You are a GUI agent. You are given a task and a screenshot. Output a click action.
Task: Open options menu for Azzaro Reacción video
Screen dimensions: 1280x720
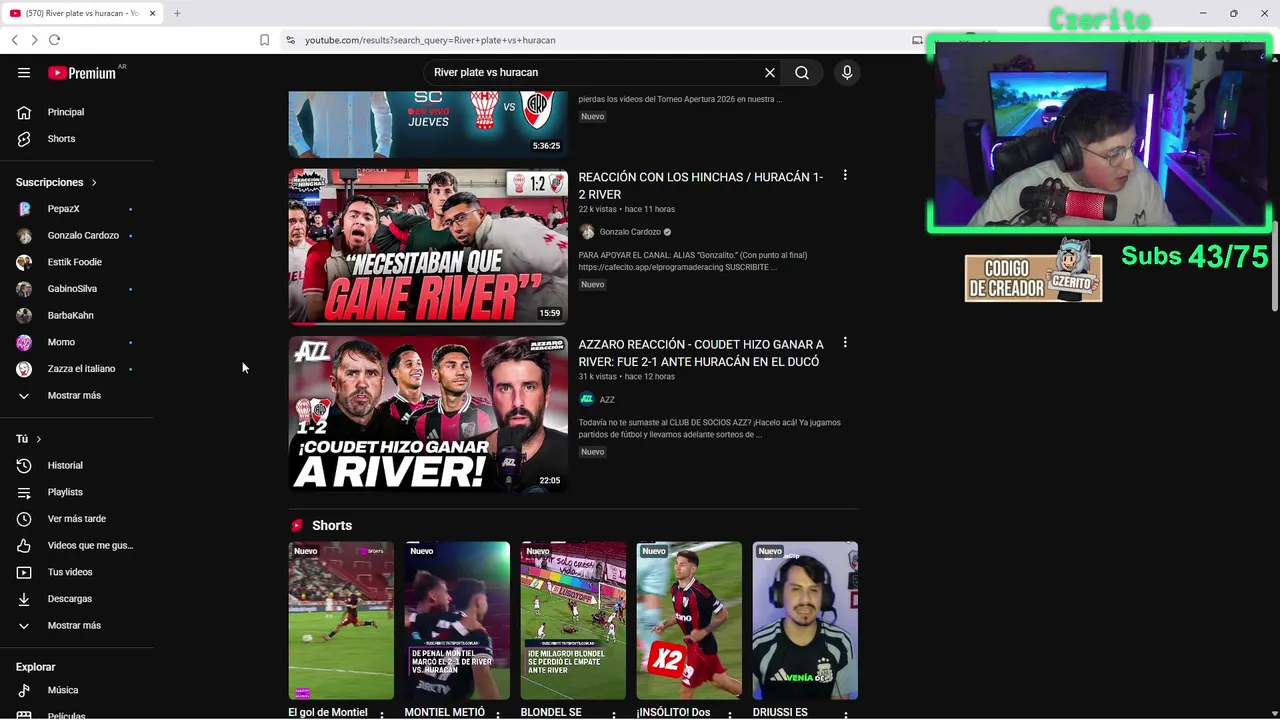click(845, 343)
